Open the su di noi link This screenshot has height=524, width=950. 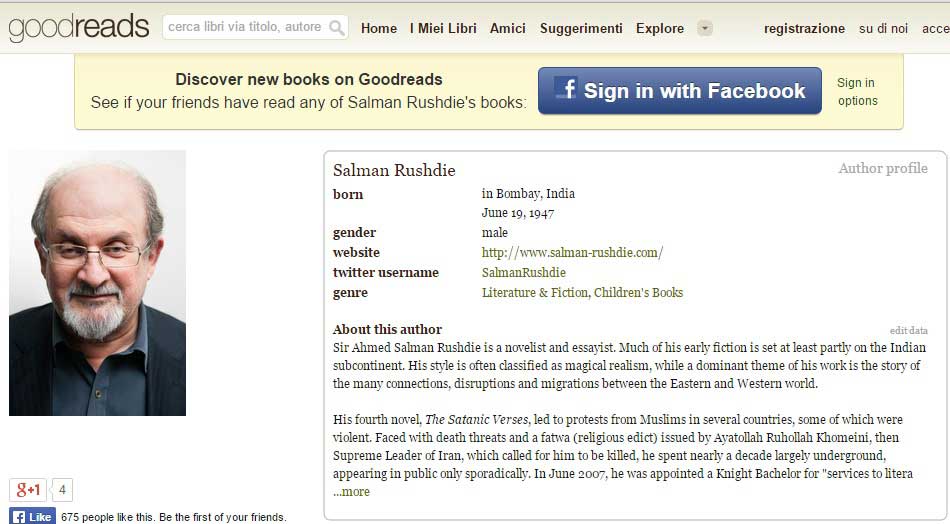point(883,29)
